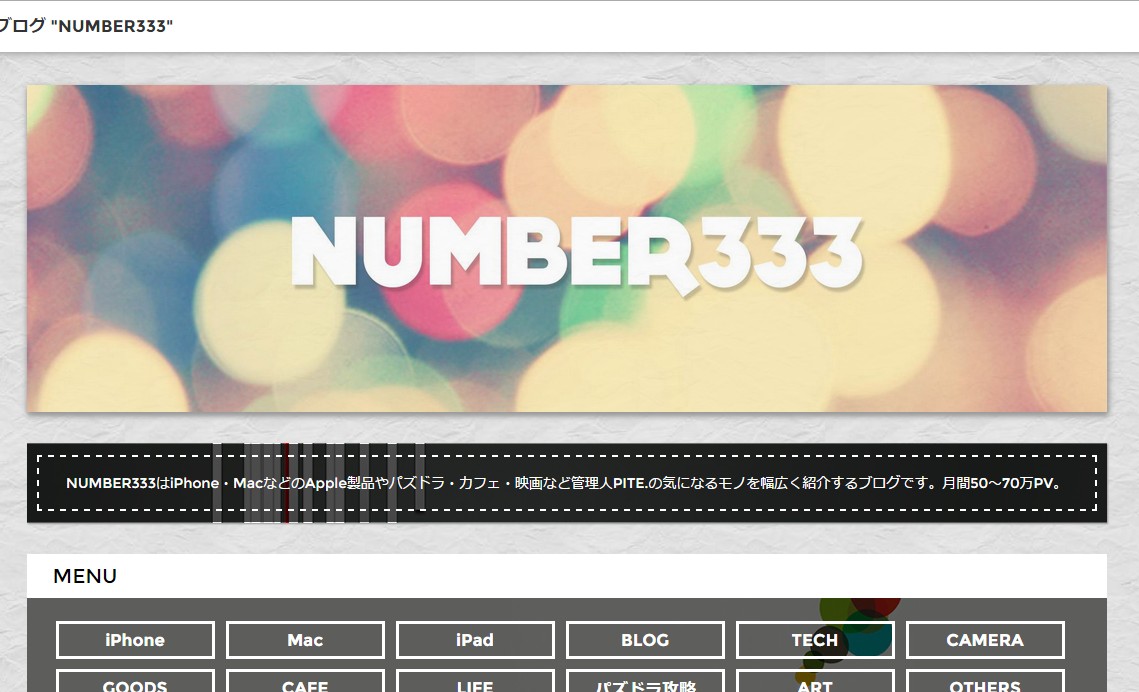
Task: Click the MENU section heading
Action: tap(85, 576)
